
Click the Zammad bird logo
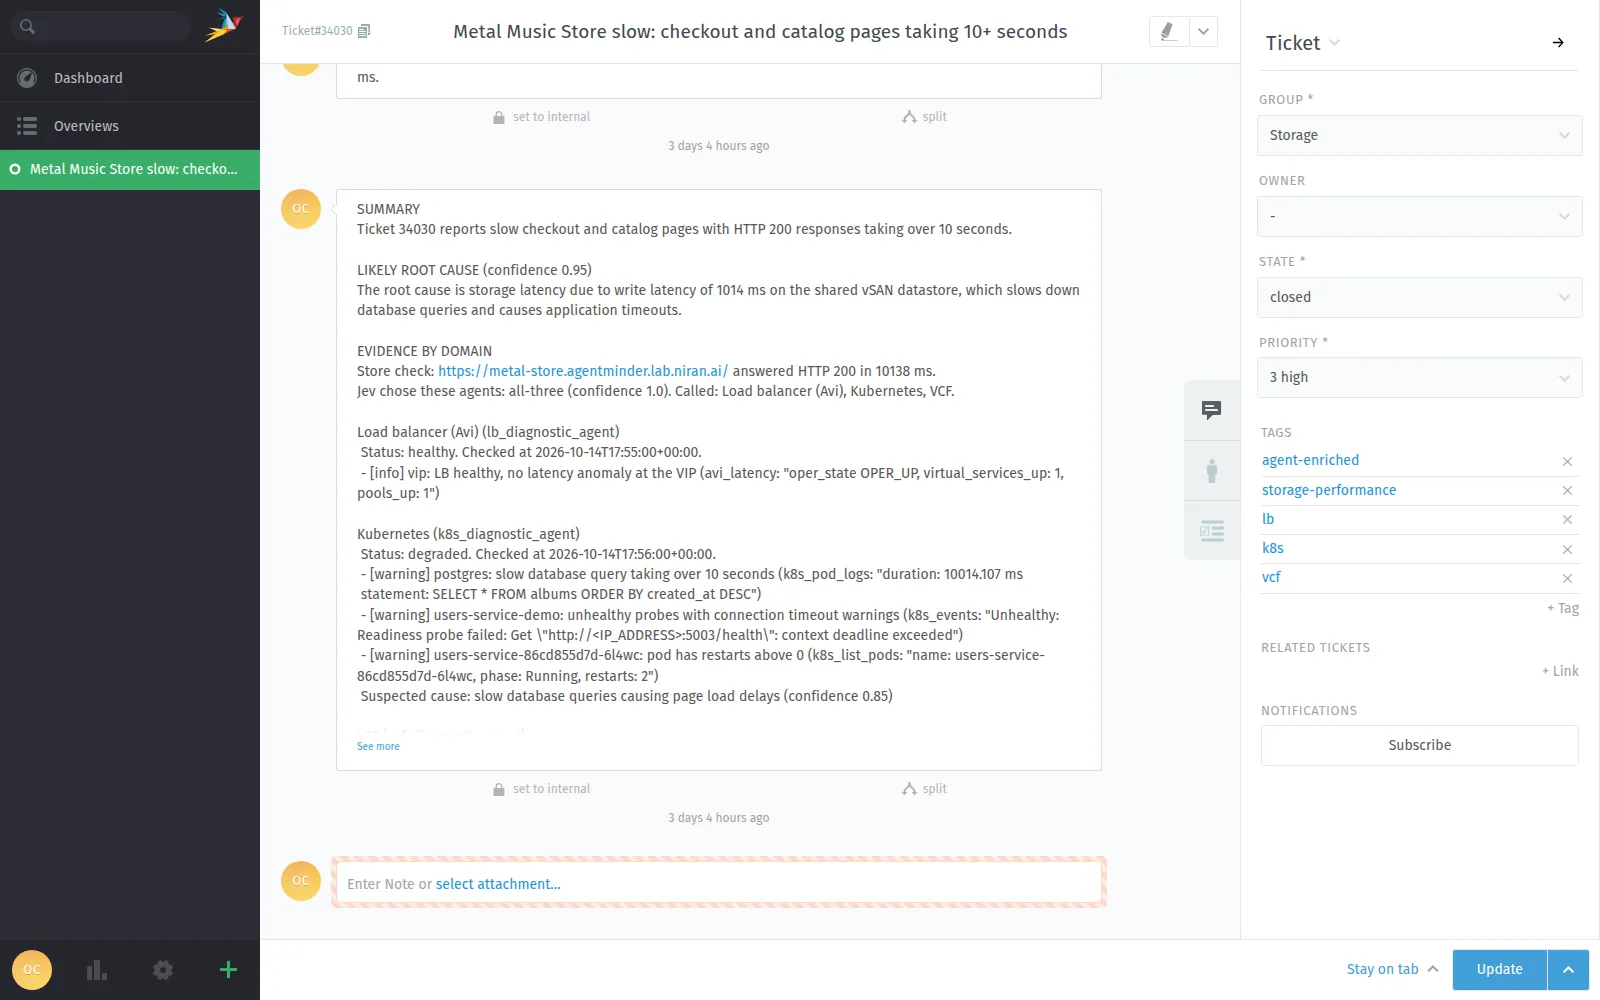click(224, 26)
